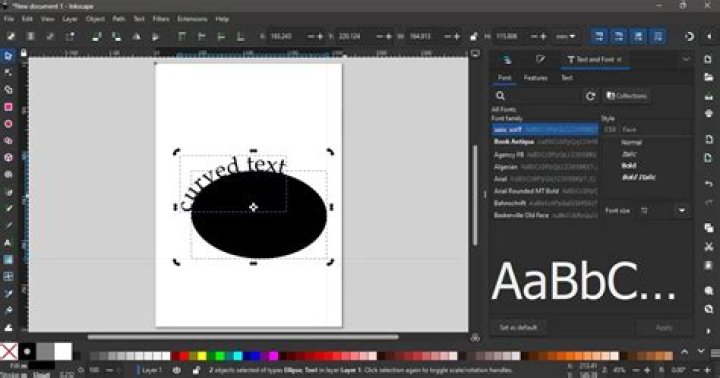720x378 pixels.
Task: Close the Text and Font tab
Action: coord(619,60)
